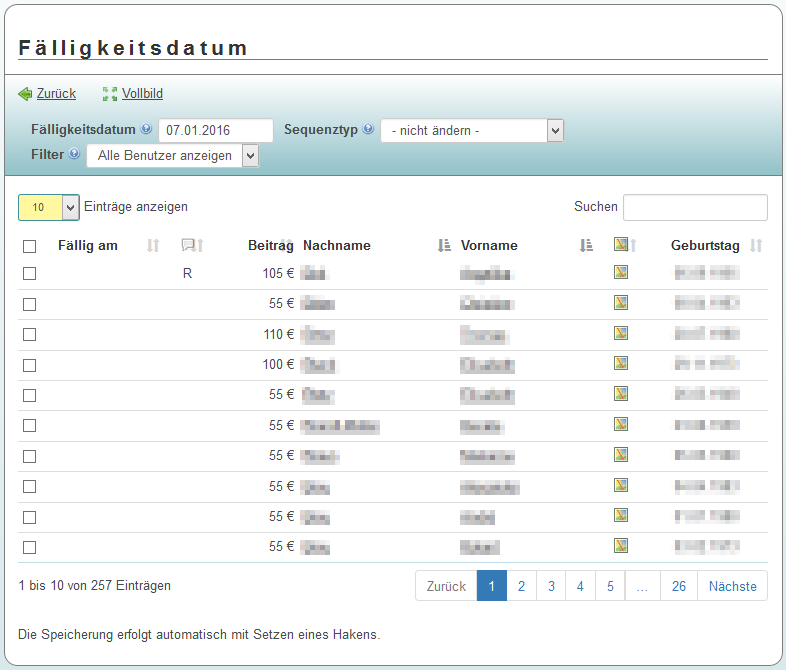Click the Suchen search input field
This screenshot has width=786, height=670.
(x=695, y=207)
